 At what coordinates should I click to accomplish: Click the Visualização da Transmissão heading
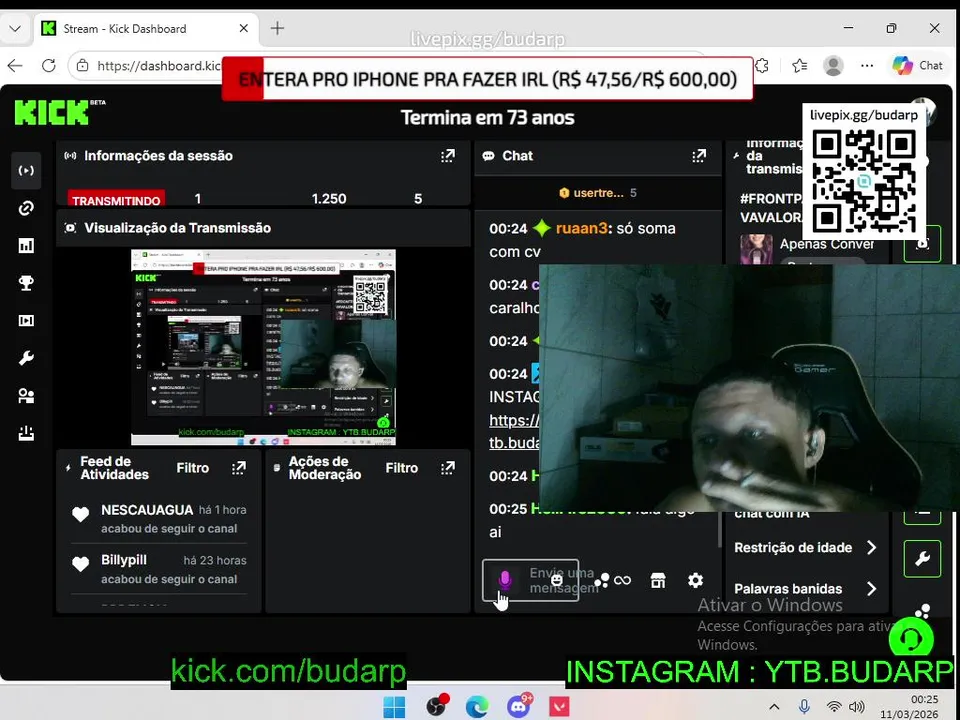pyautogui.click(x=178, y=228)
